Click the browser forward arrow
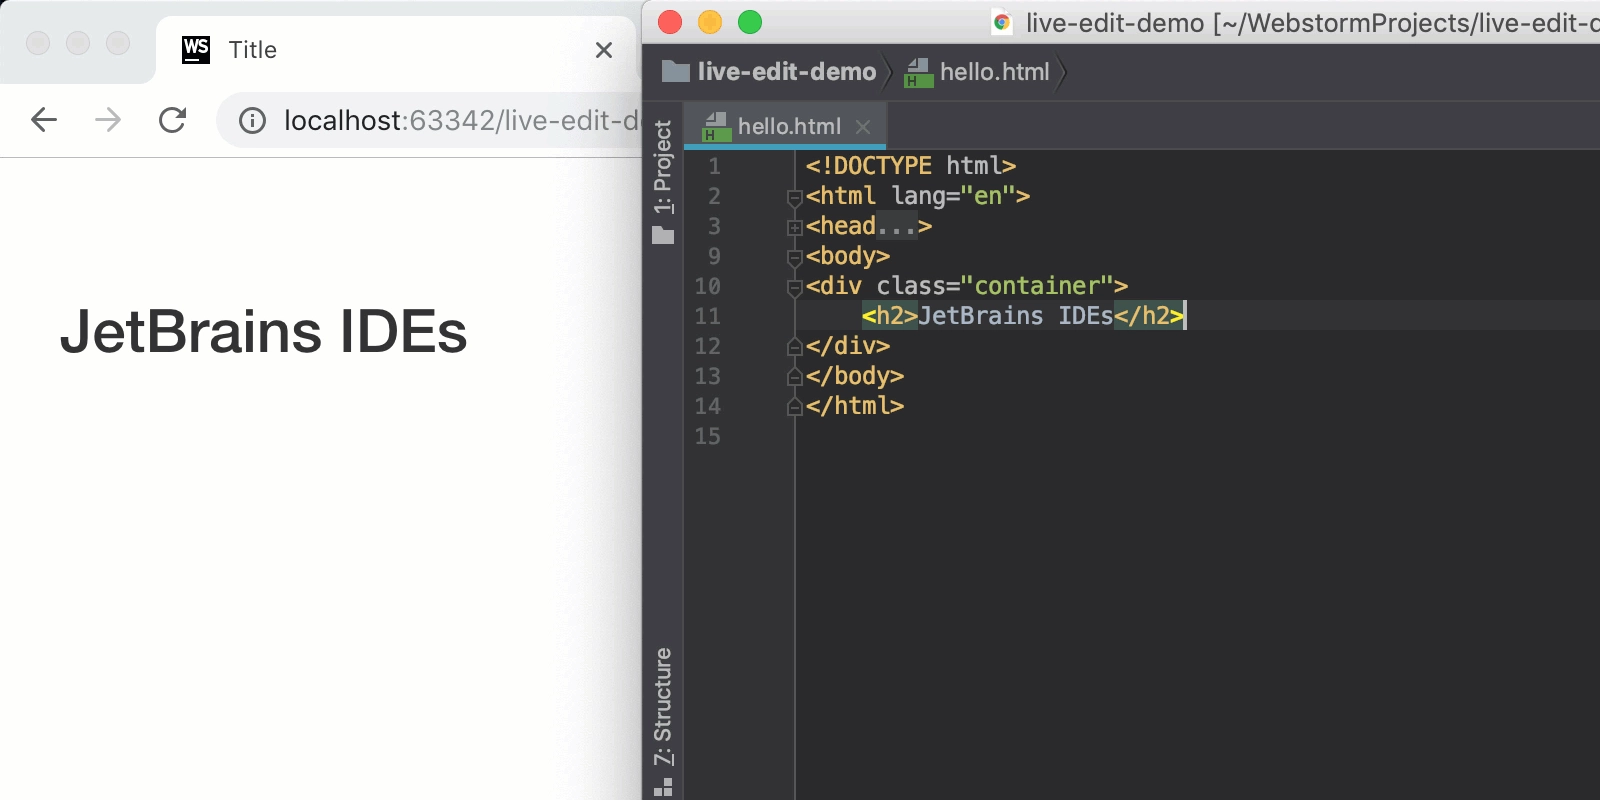Image resolution: width=1600 pixels, height=800 pixels. point(108,120)
